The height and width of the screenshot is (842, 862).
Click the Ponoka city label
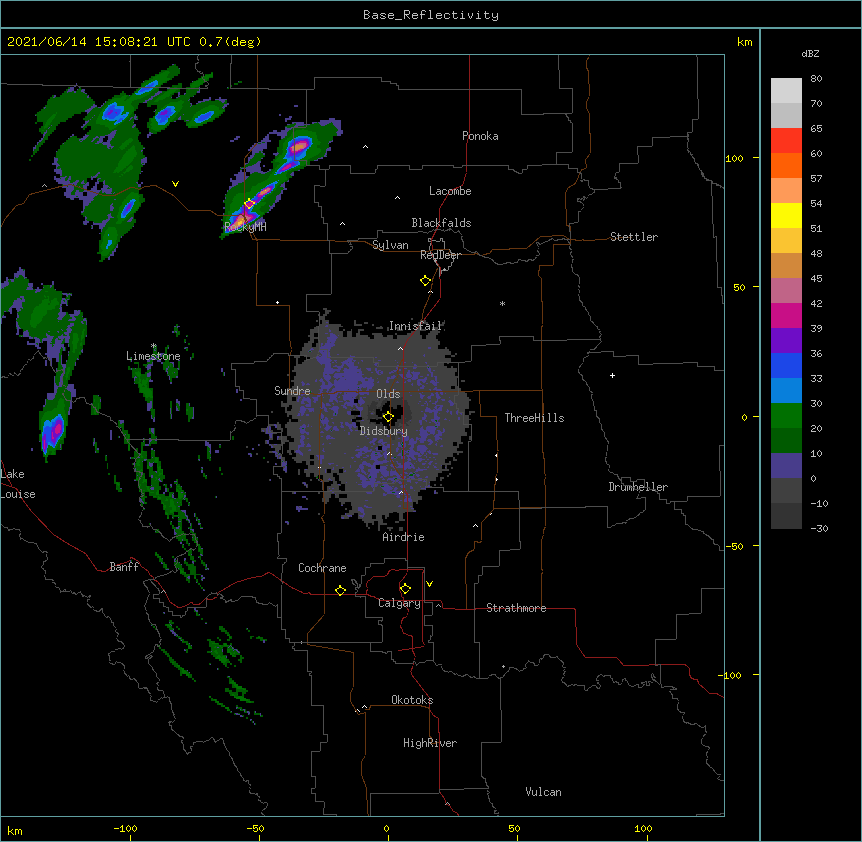click(x=480, y=136)
